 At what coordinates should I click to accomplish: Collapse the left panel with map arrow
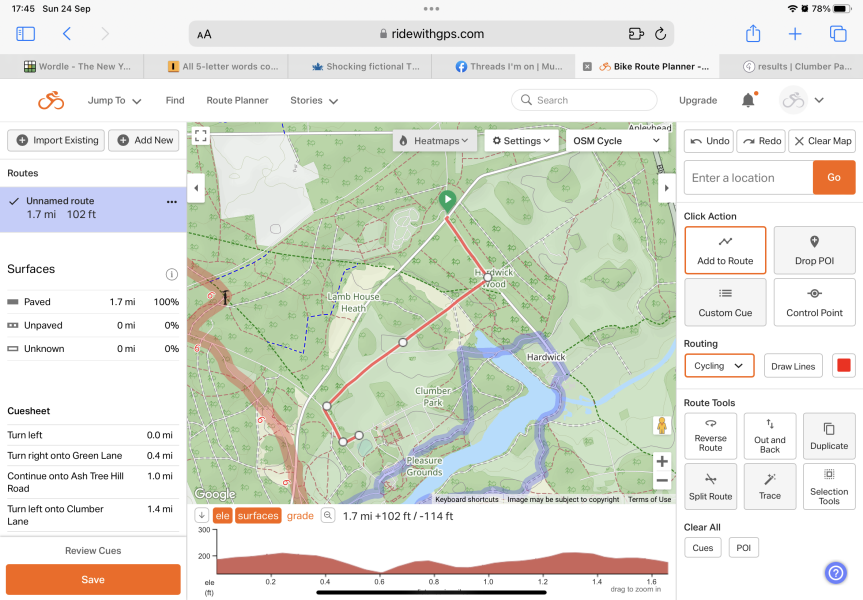click(x=196, y=188)
